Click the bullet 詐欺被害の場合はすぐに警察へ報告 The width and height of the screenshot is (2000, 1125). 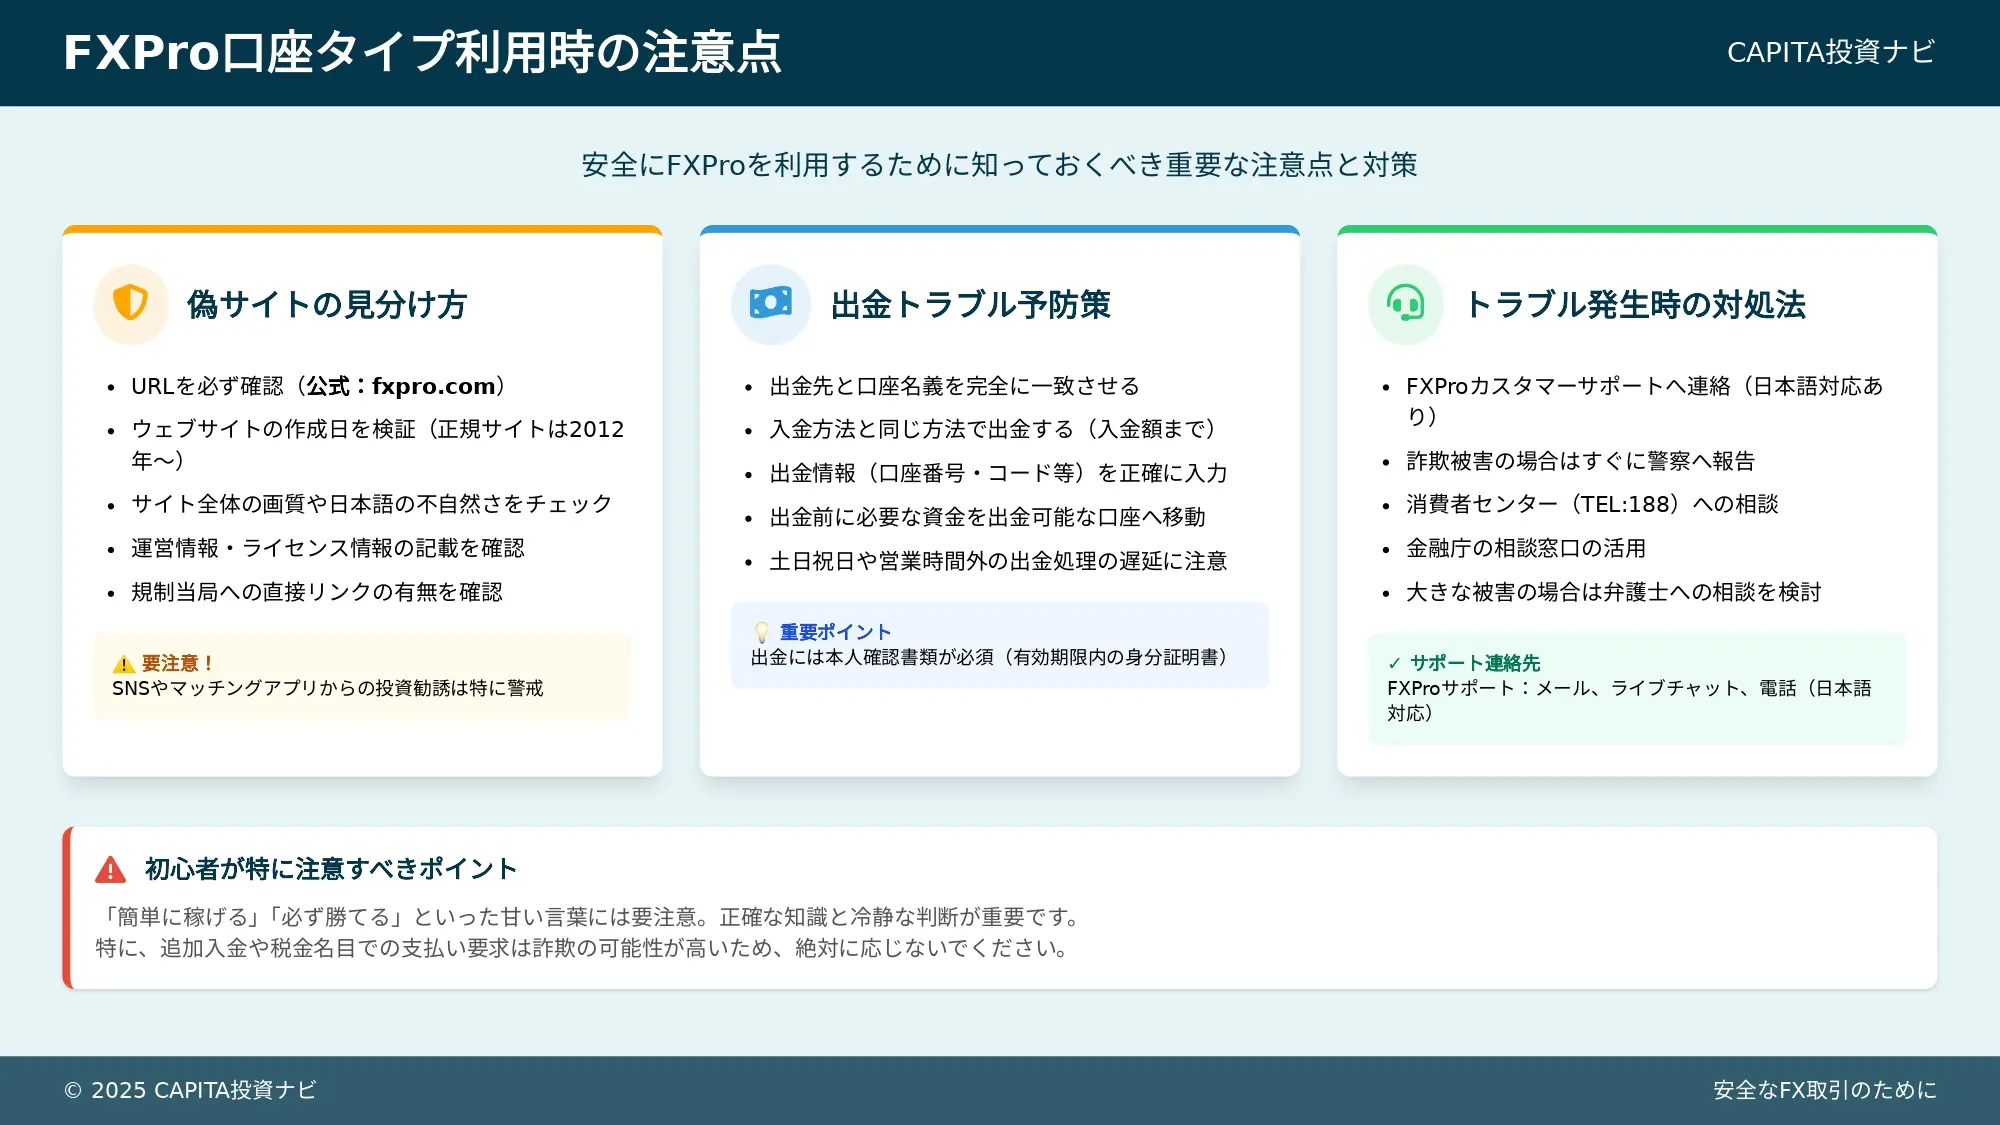pyautogui.click(x=1580, y=461)
